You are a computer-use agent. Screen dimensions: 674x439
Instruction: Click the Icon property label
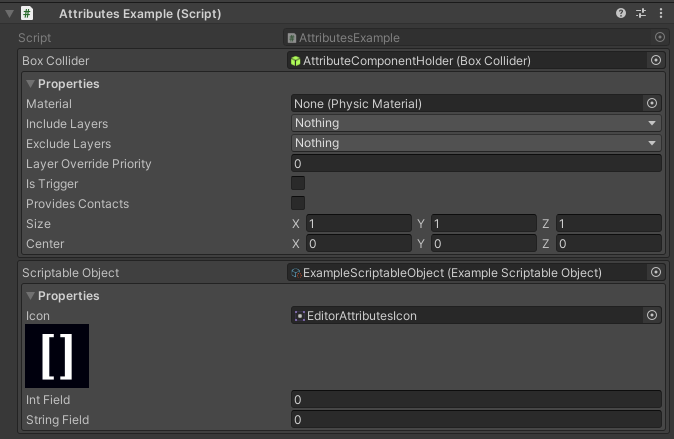tap(38, 316)
